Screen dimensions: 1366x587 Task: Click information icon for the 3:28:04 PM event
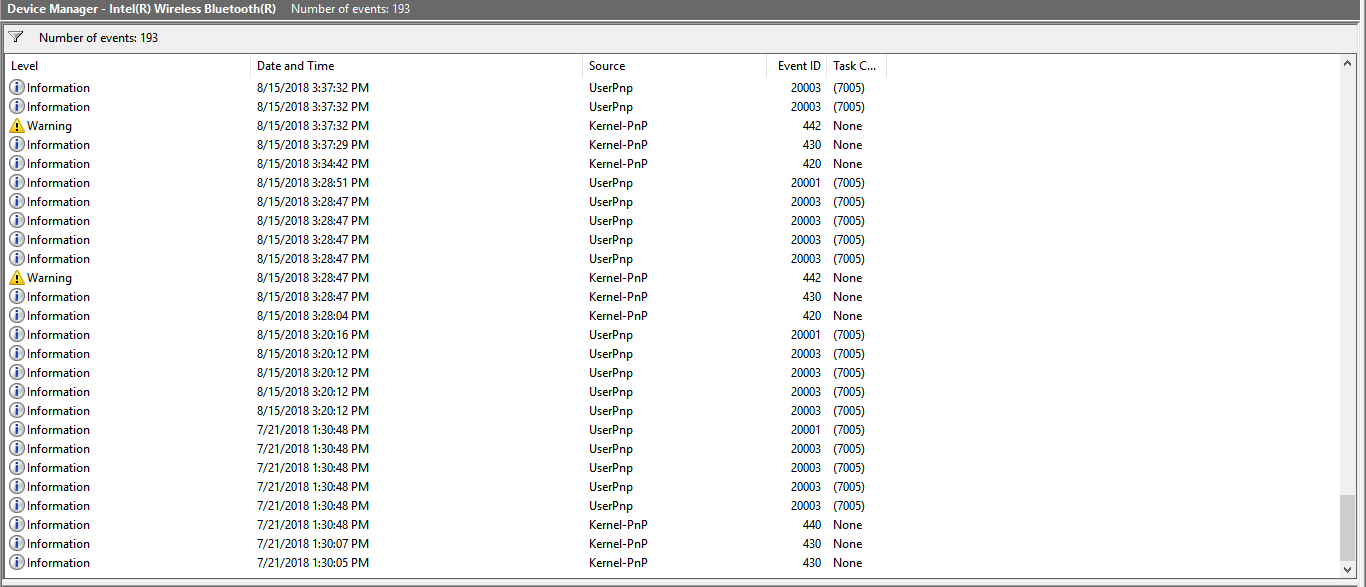click(x=17, y=316)
